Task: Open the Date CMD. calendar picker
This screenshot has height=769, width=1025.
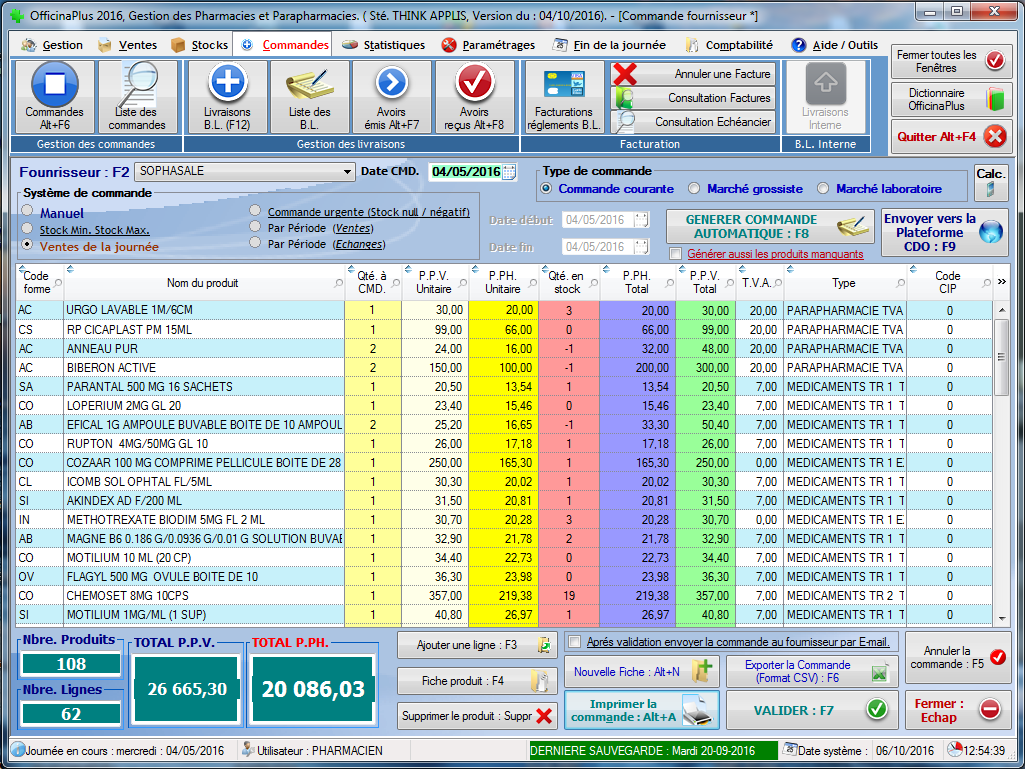Action: [509, 172]
